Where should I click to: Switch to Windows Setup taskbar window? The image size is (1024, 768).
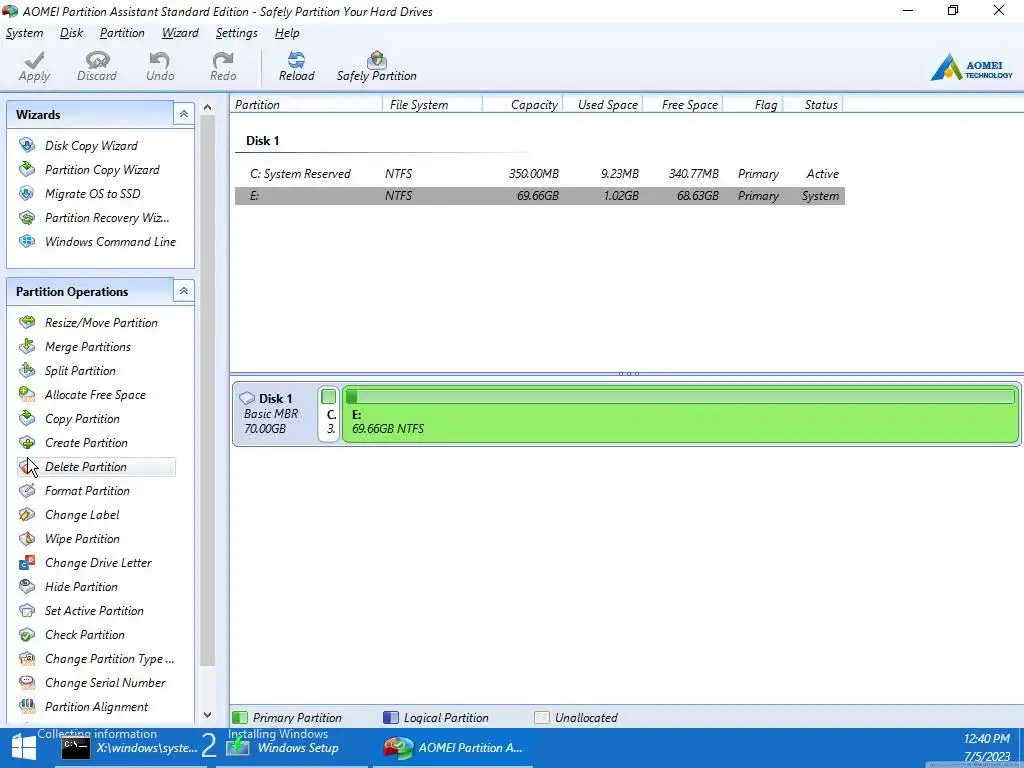click(x=292, y=748)
